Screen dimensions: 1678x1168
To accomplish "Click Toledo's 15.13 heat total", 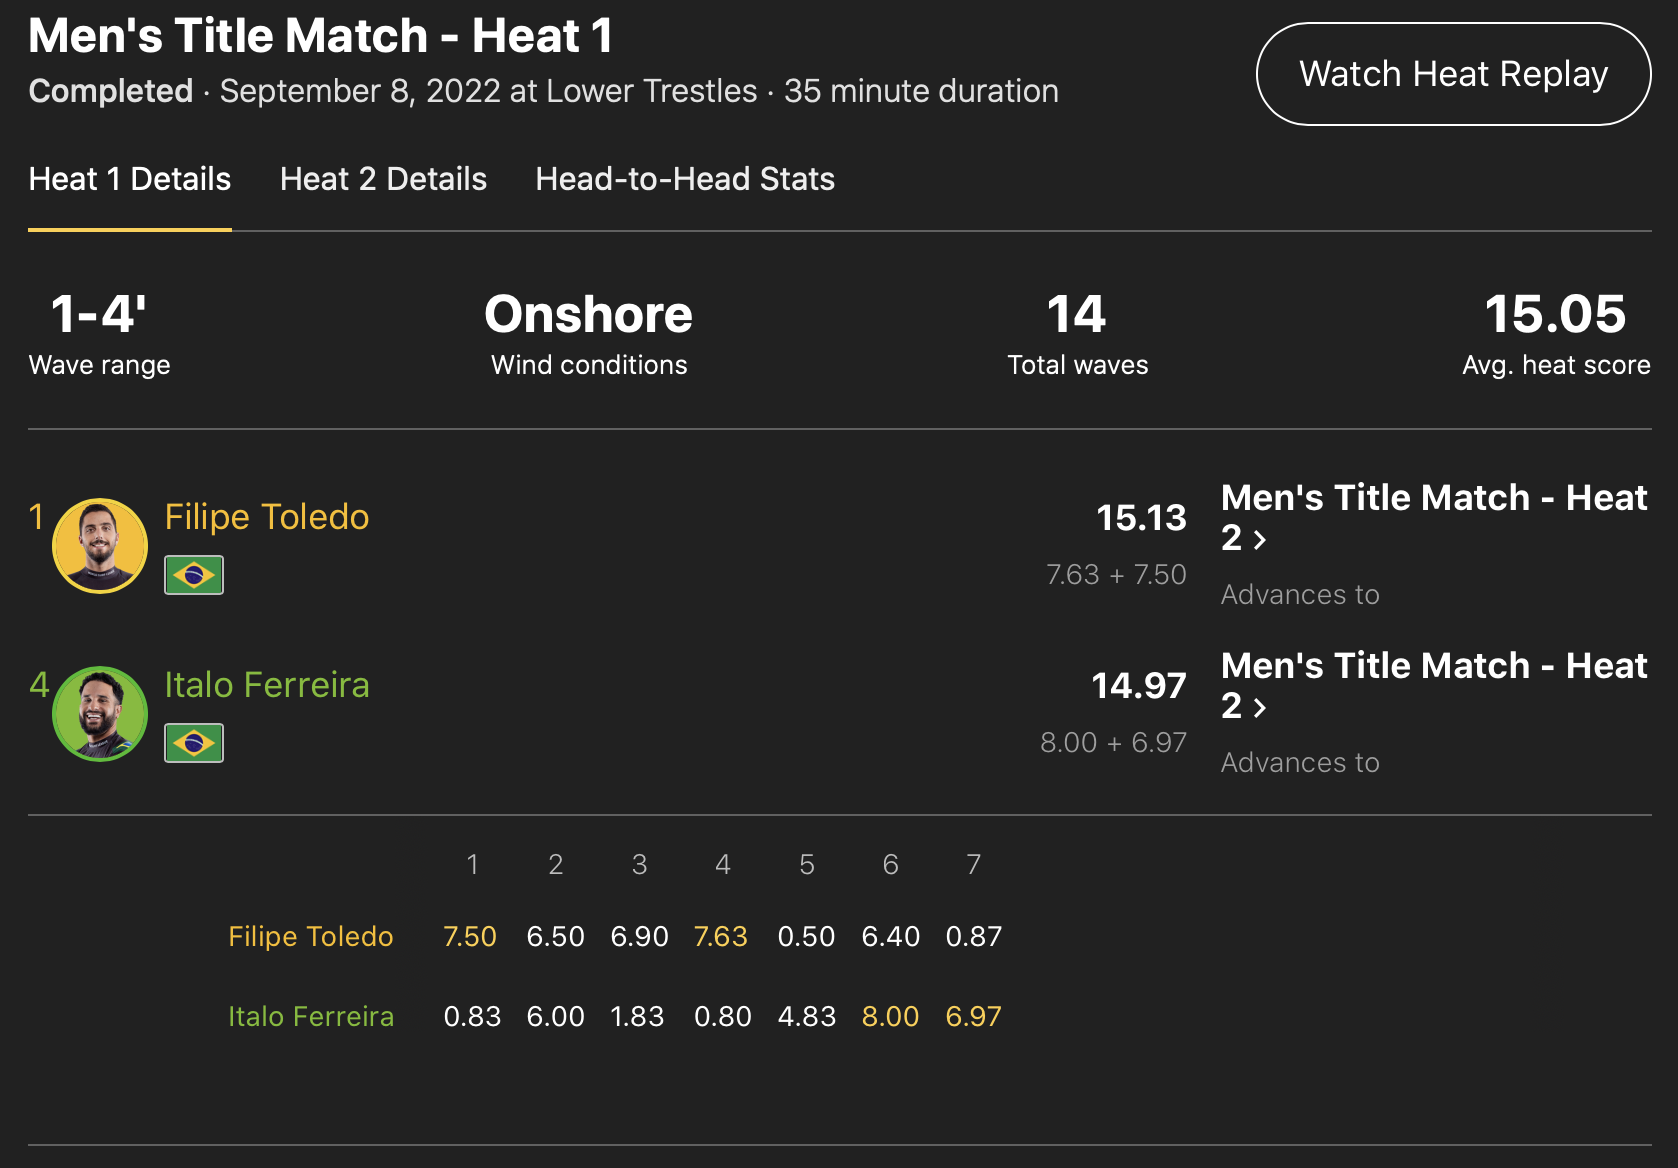I will point(1141,518).
